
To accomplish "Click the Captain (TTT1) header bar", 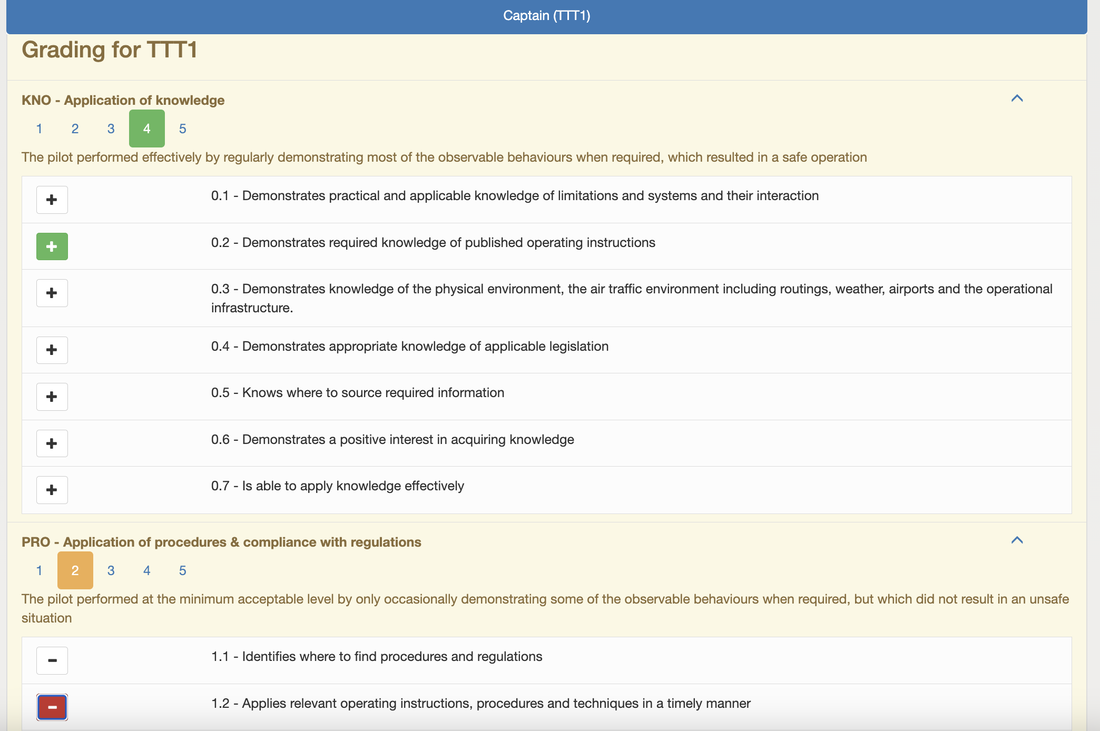I will 546,16.
